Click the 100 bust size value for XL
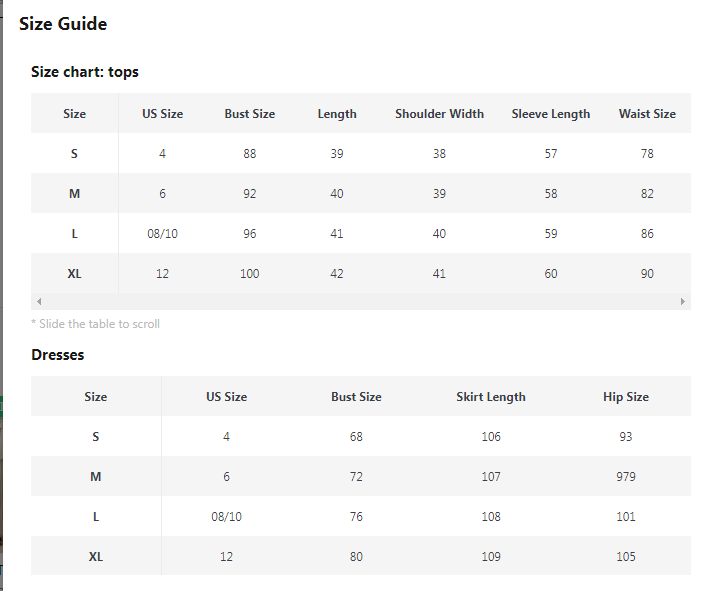 pos(250,274)
